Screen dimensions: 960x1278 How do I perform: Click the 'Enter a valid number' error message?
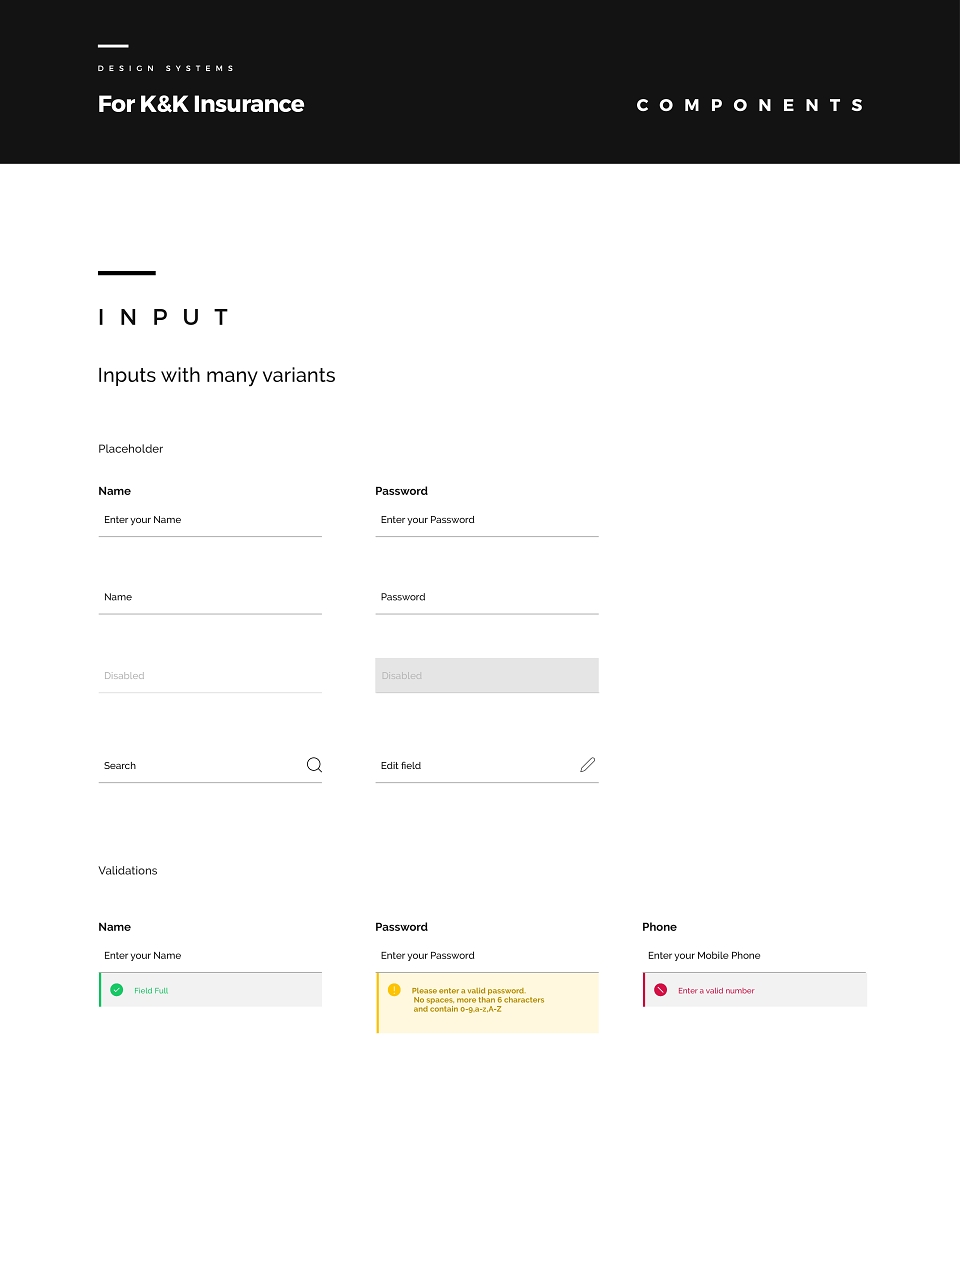click(x=716, y=991)
